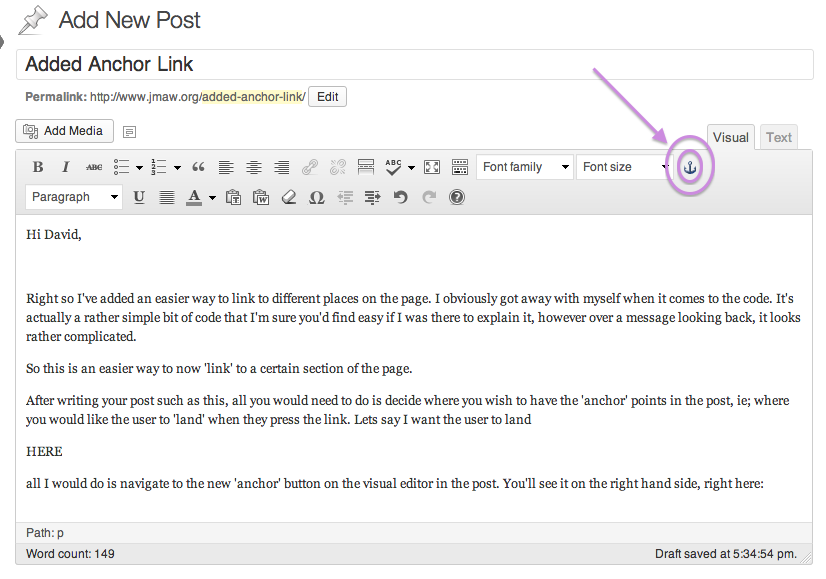This screenshot has width=826, height=579.
Task: Indent the paragraph
Action: coord(373,198)
